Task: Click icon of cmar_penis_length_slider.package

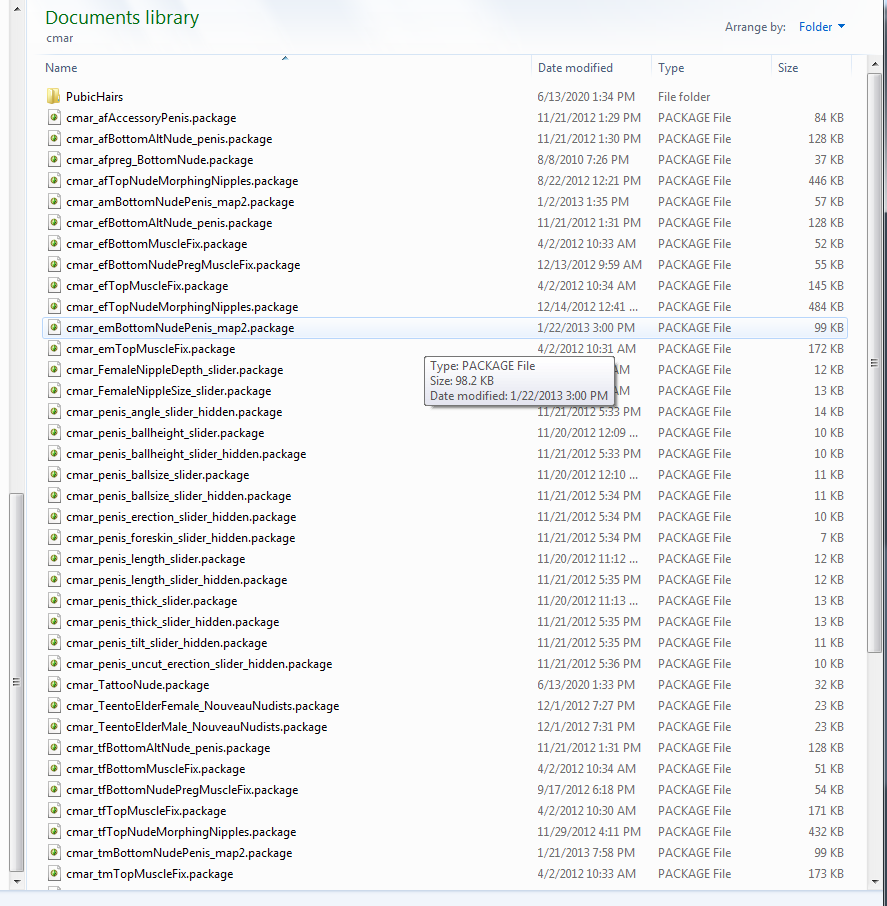Action: pos(54,559)
